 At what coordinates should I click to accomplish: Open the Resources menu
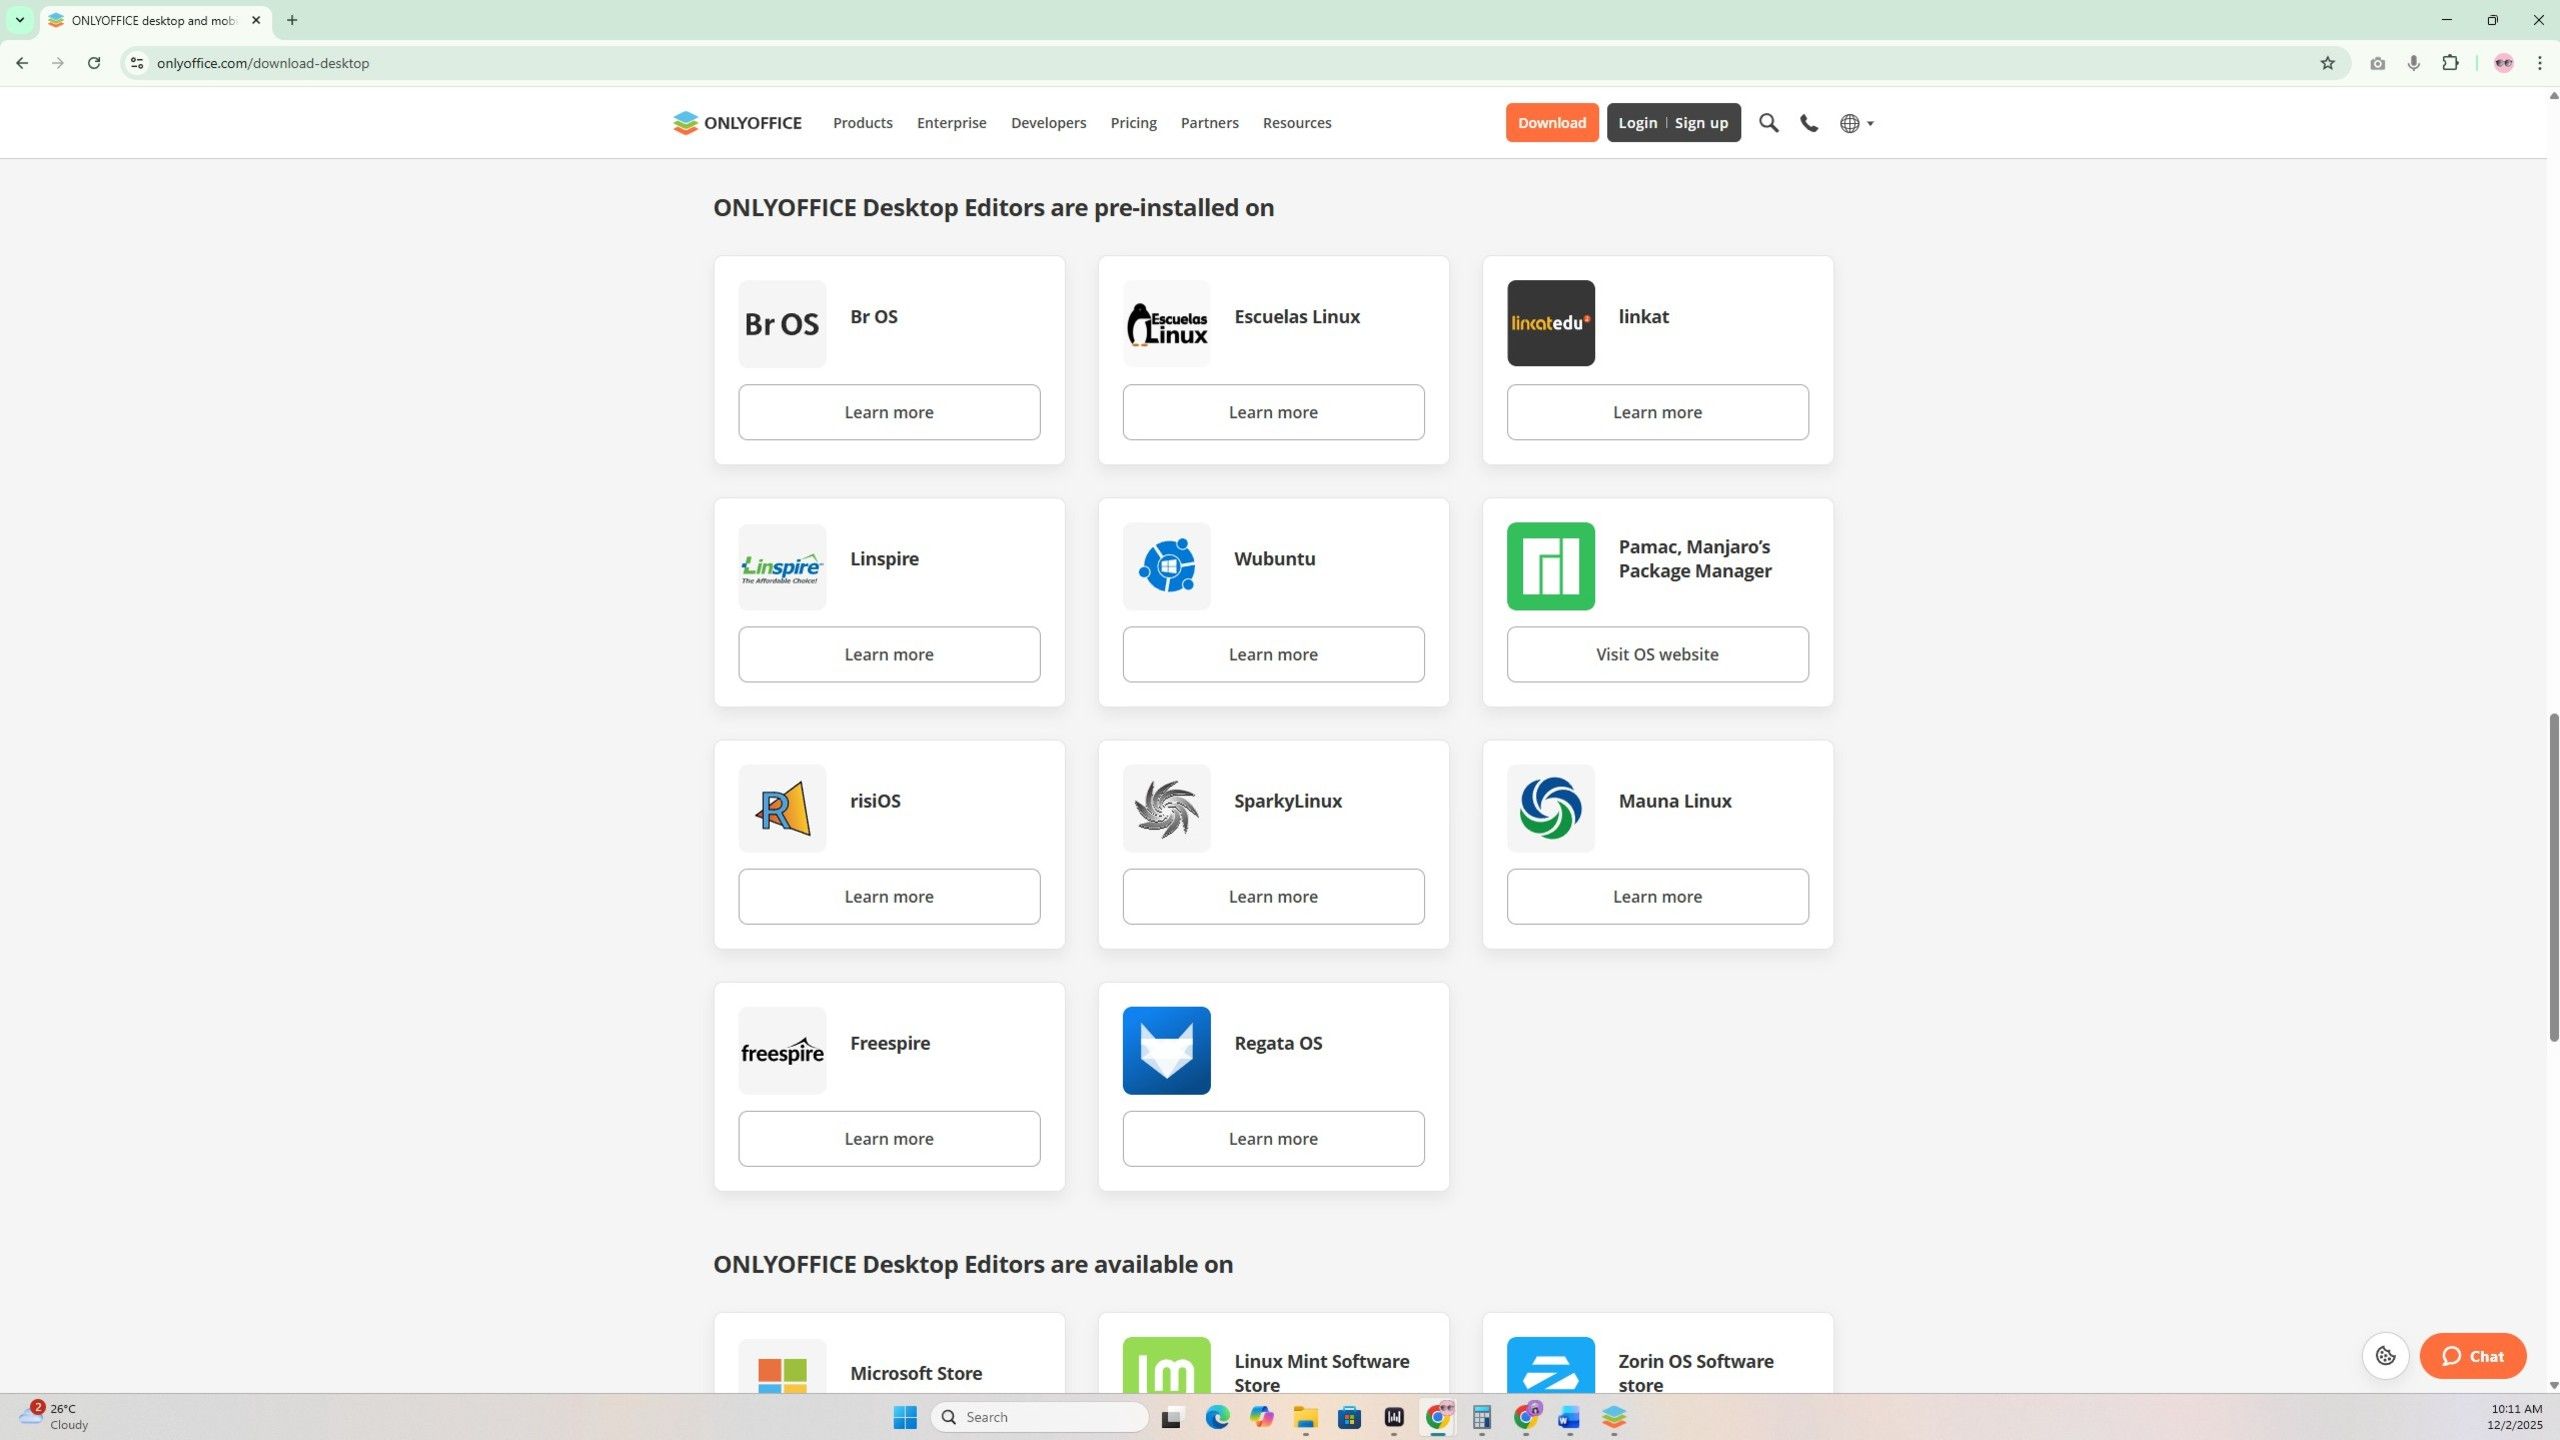point(1296,123)
